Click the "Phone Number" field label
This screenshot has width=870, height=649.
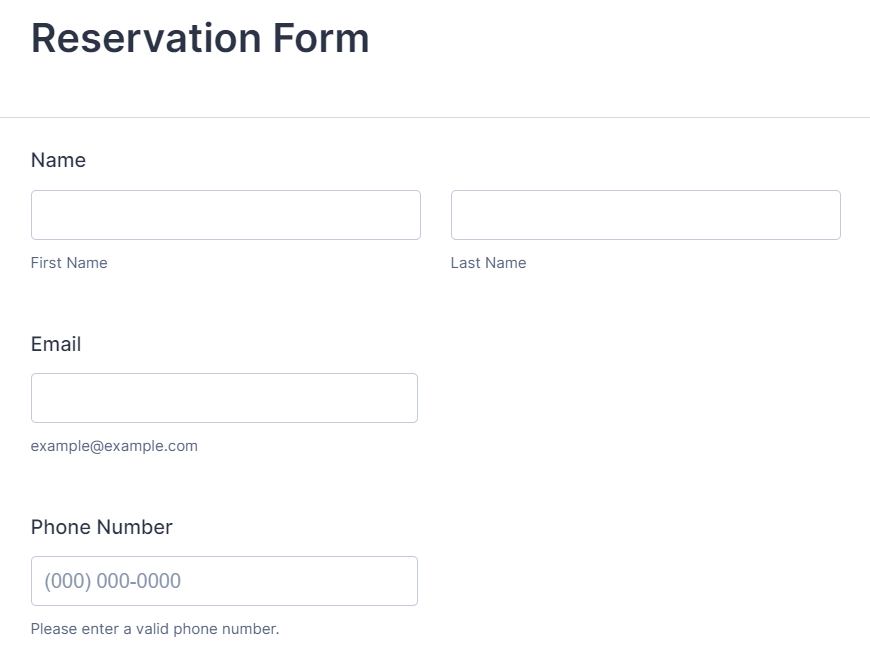point(101,527)
